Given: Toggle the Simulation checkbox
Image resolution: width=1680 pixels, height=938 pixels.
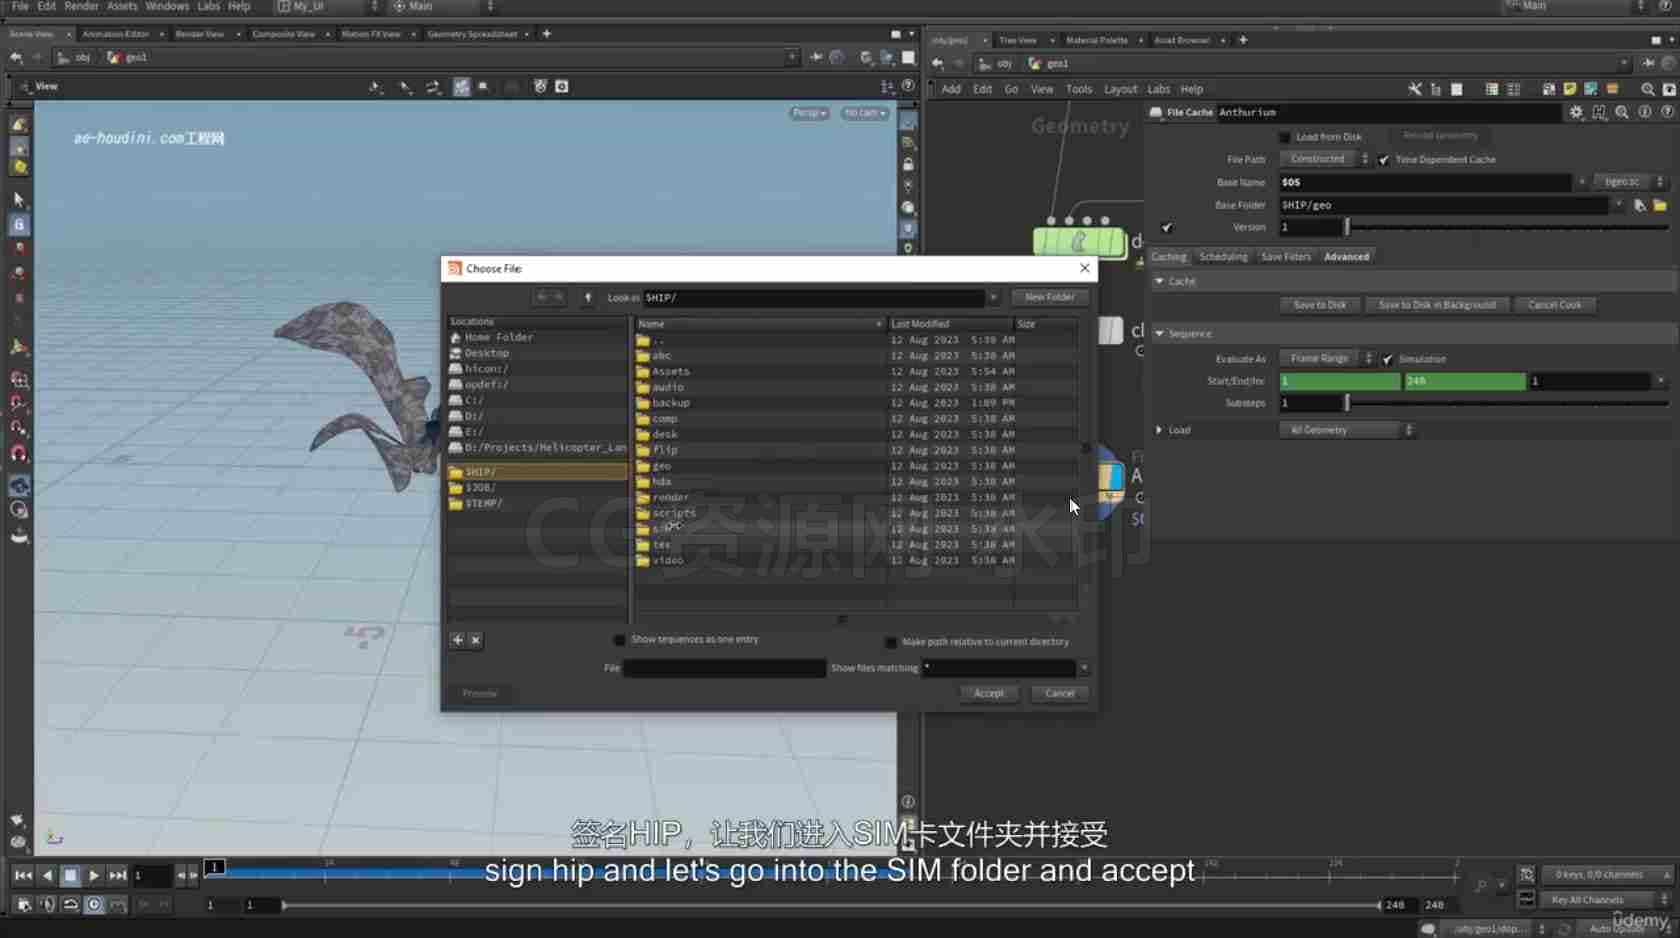Looking at the screenshot, I should 1388,359.
